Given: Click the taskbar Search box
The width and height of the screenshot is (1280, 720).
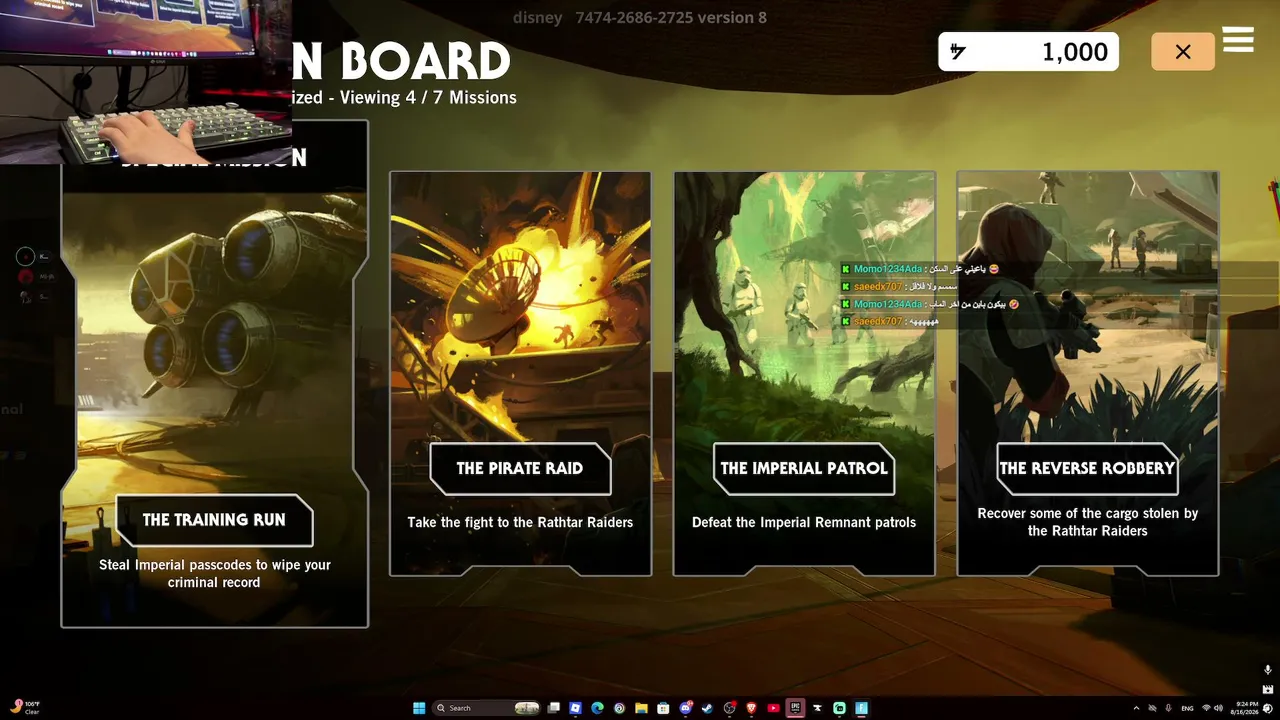Looking at the screenshot, I should coord(487,708).
